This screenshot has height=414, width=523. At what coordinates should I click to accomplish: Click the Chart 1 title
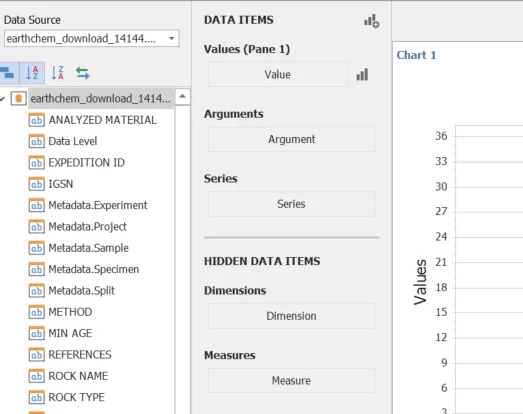click(x=416, y=55)
